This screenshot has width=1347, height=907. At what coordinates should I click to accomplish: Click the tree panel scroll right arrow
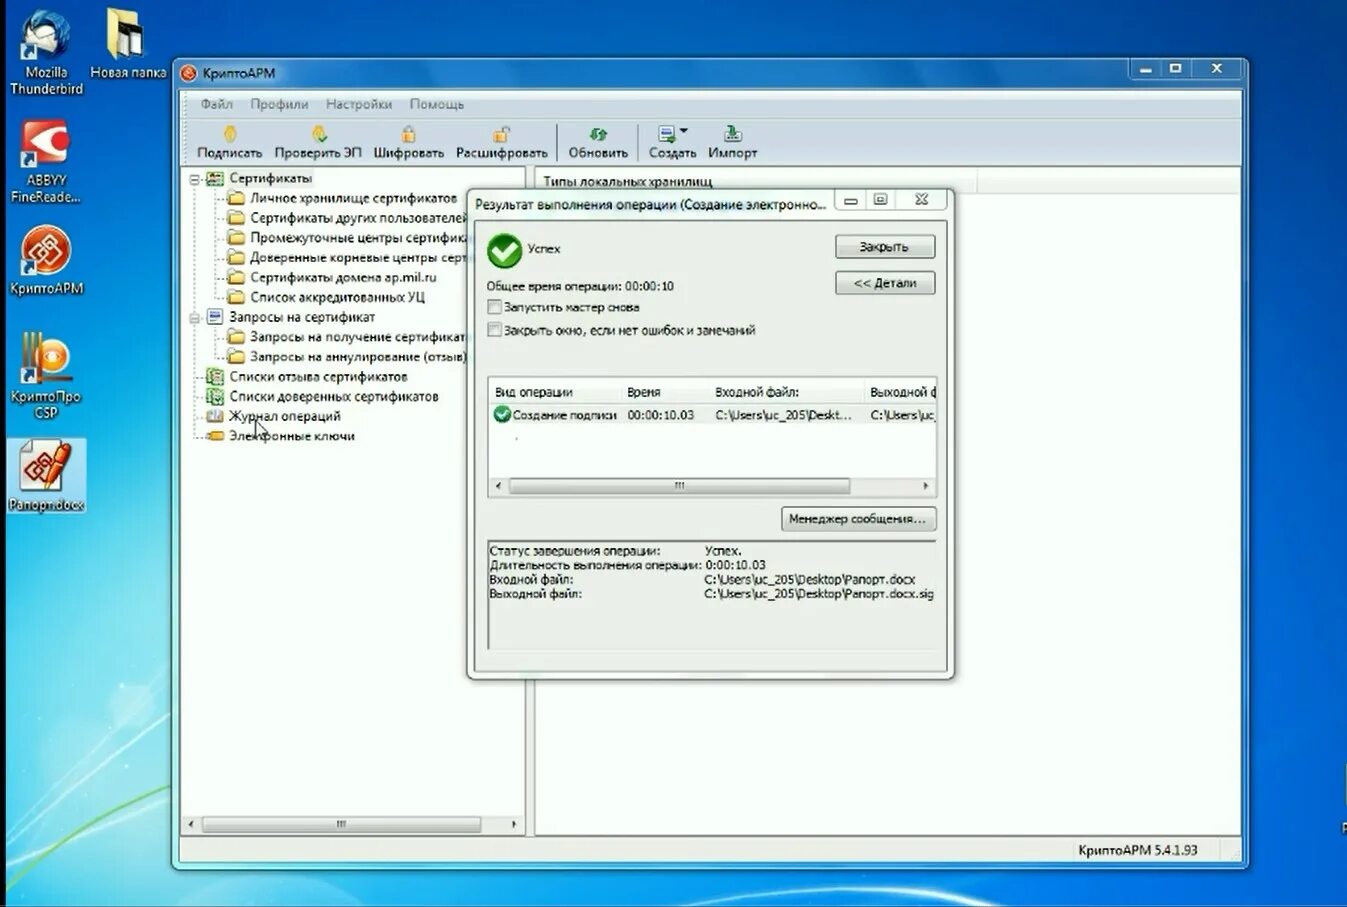pos(513,825)
